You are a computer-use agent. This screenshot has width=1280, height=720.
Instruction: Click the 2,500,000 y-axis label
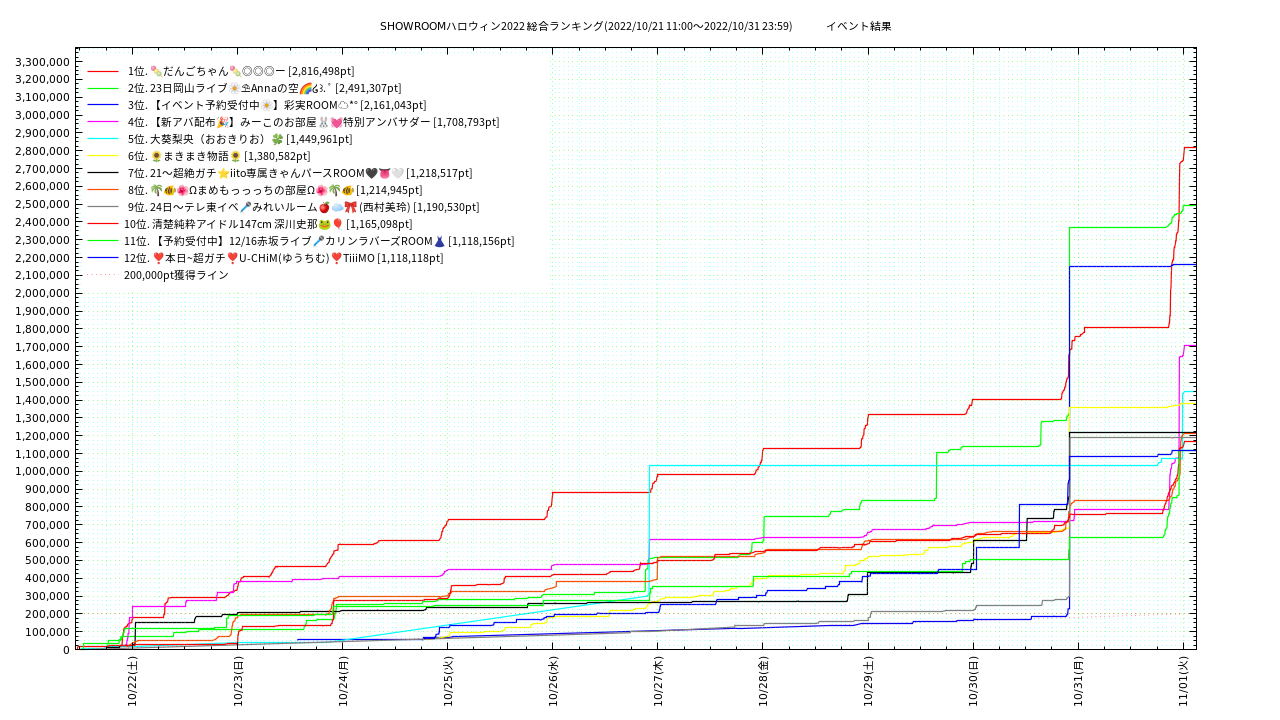pyautogui.click(x=42, y=204)
